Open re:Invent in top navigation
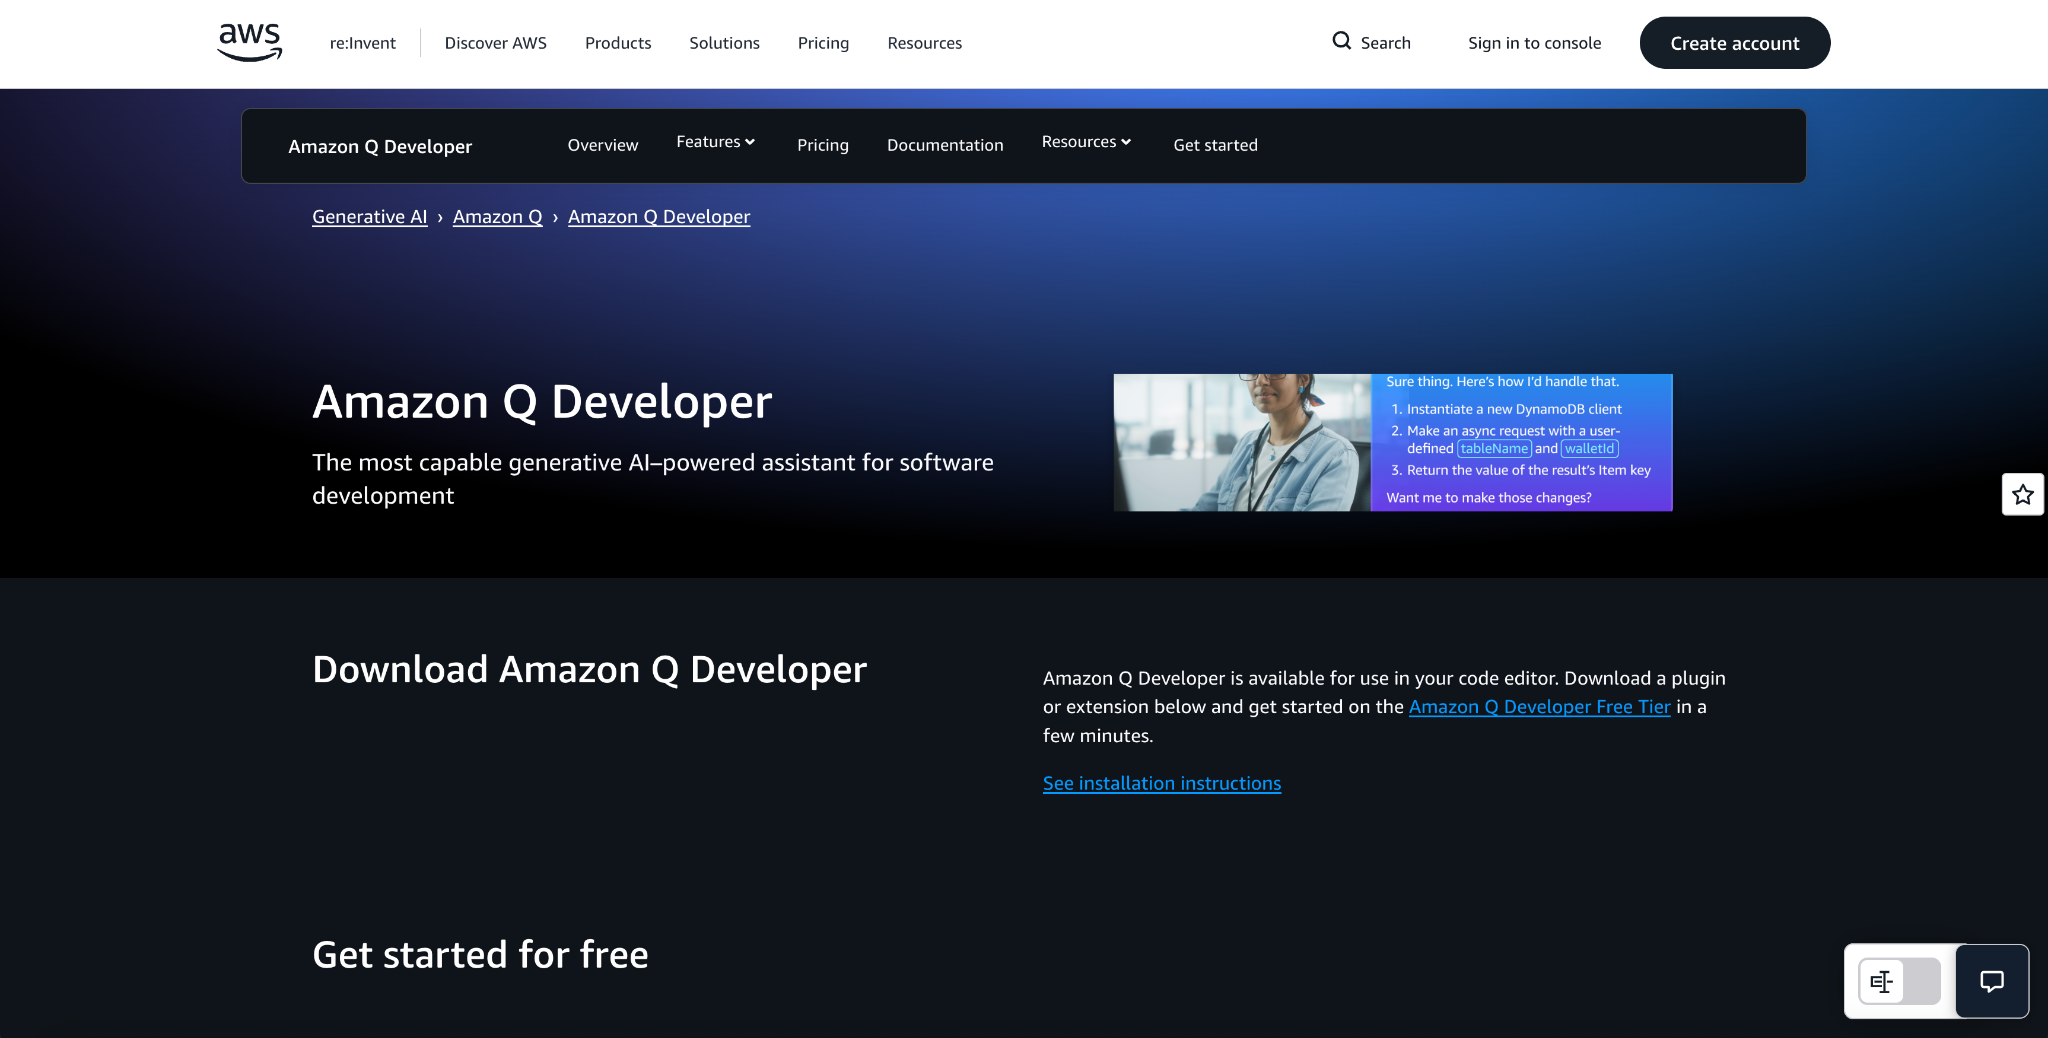The image size is (2048, 1038). click(x=363, y=43)
